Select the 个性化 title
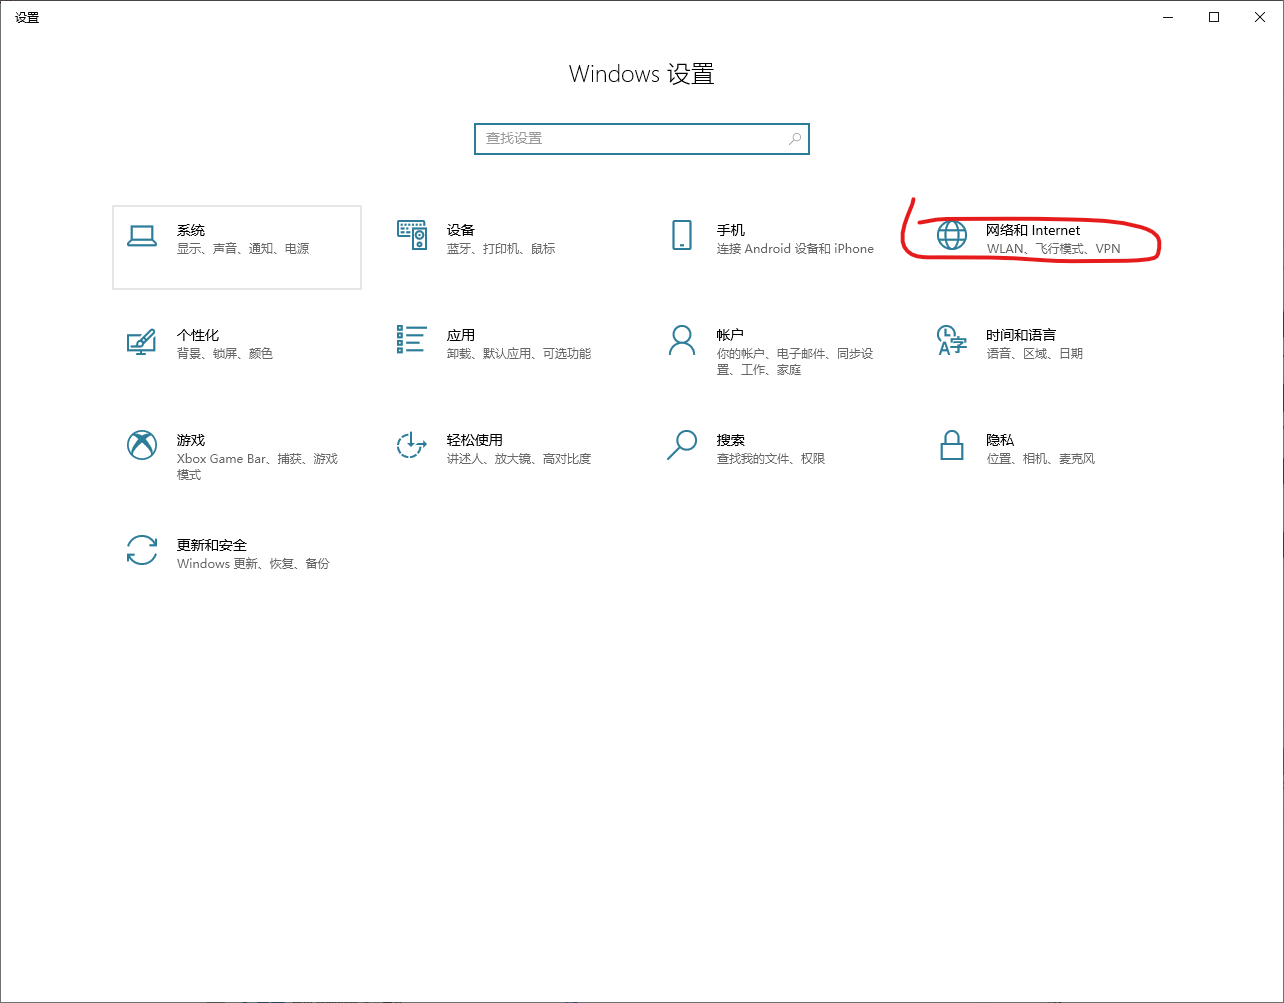This screenshot has height=1003, width=1284. click(x=198, y=335)
